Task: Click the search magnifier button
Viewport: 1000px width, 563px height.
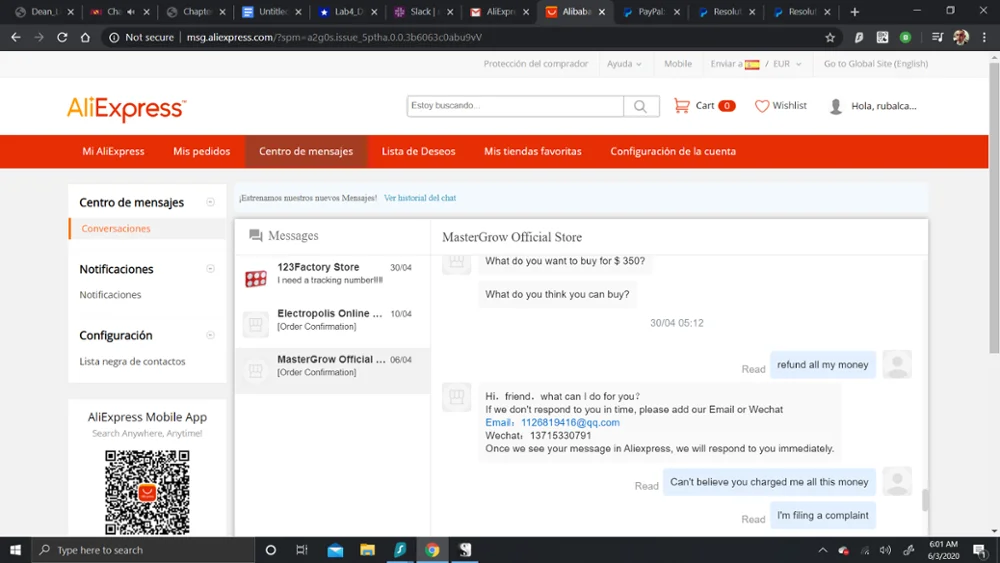Action: (x=640, y=106)
